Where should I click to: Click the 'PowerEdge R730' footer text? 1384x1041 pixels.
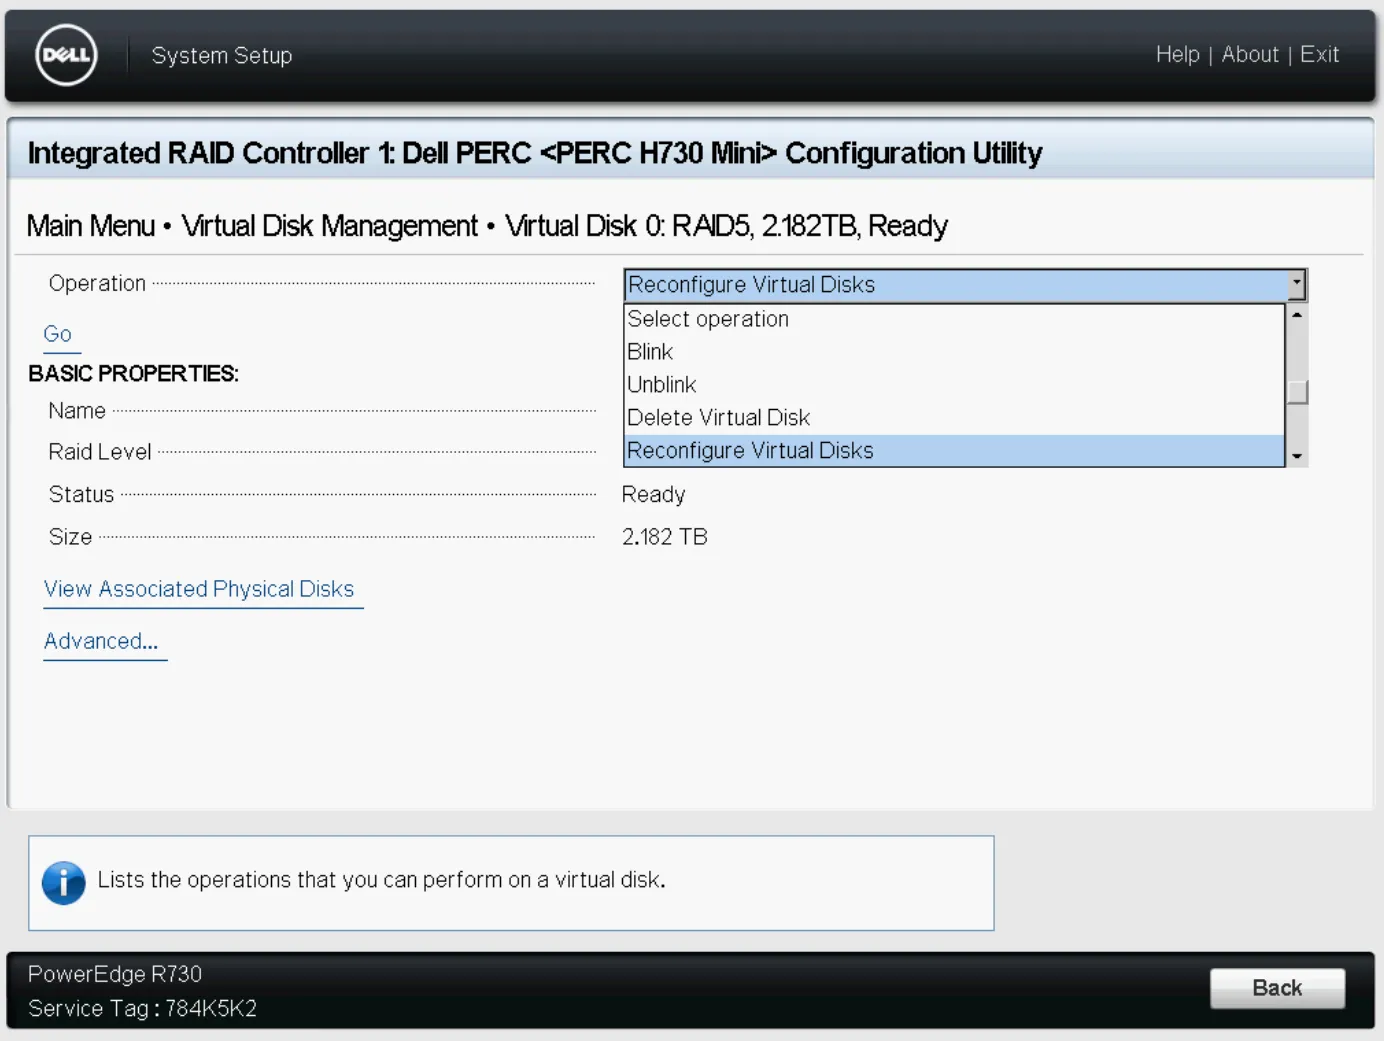coord(115,974)
